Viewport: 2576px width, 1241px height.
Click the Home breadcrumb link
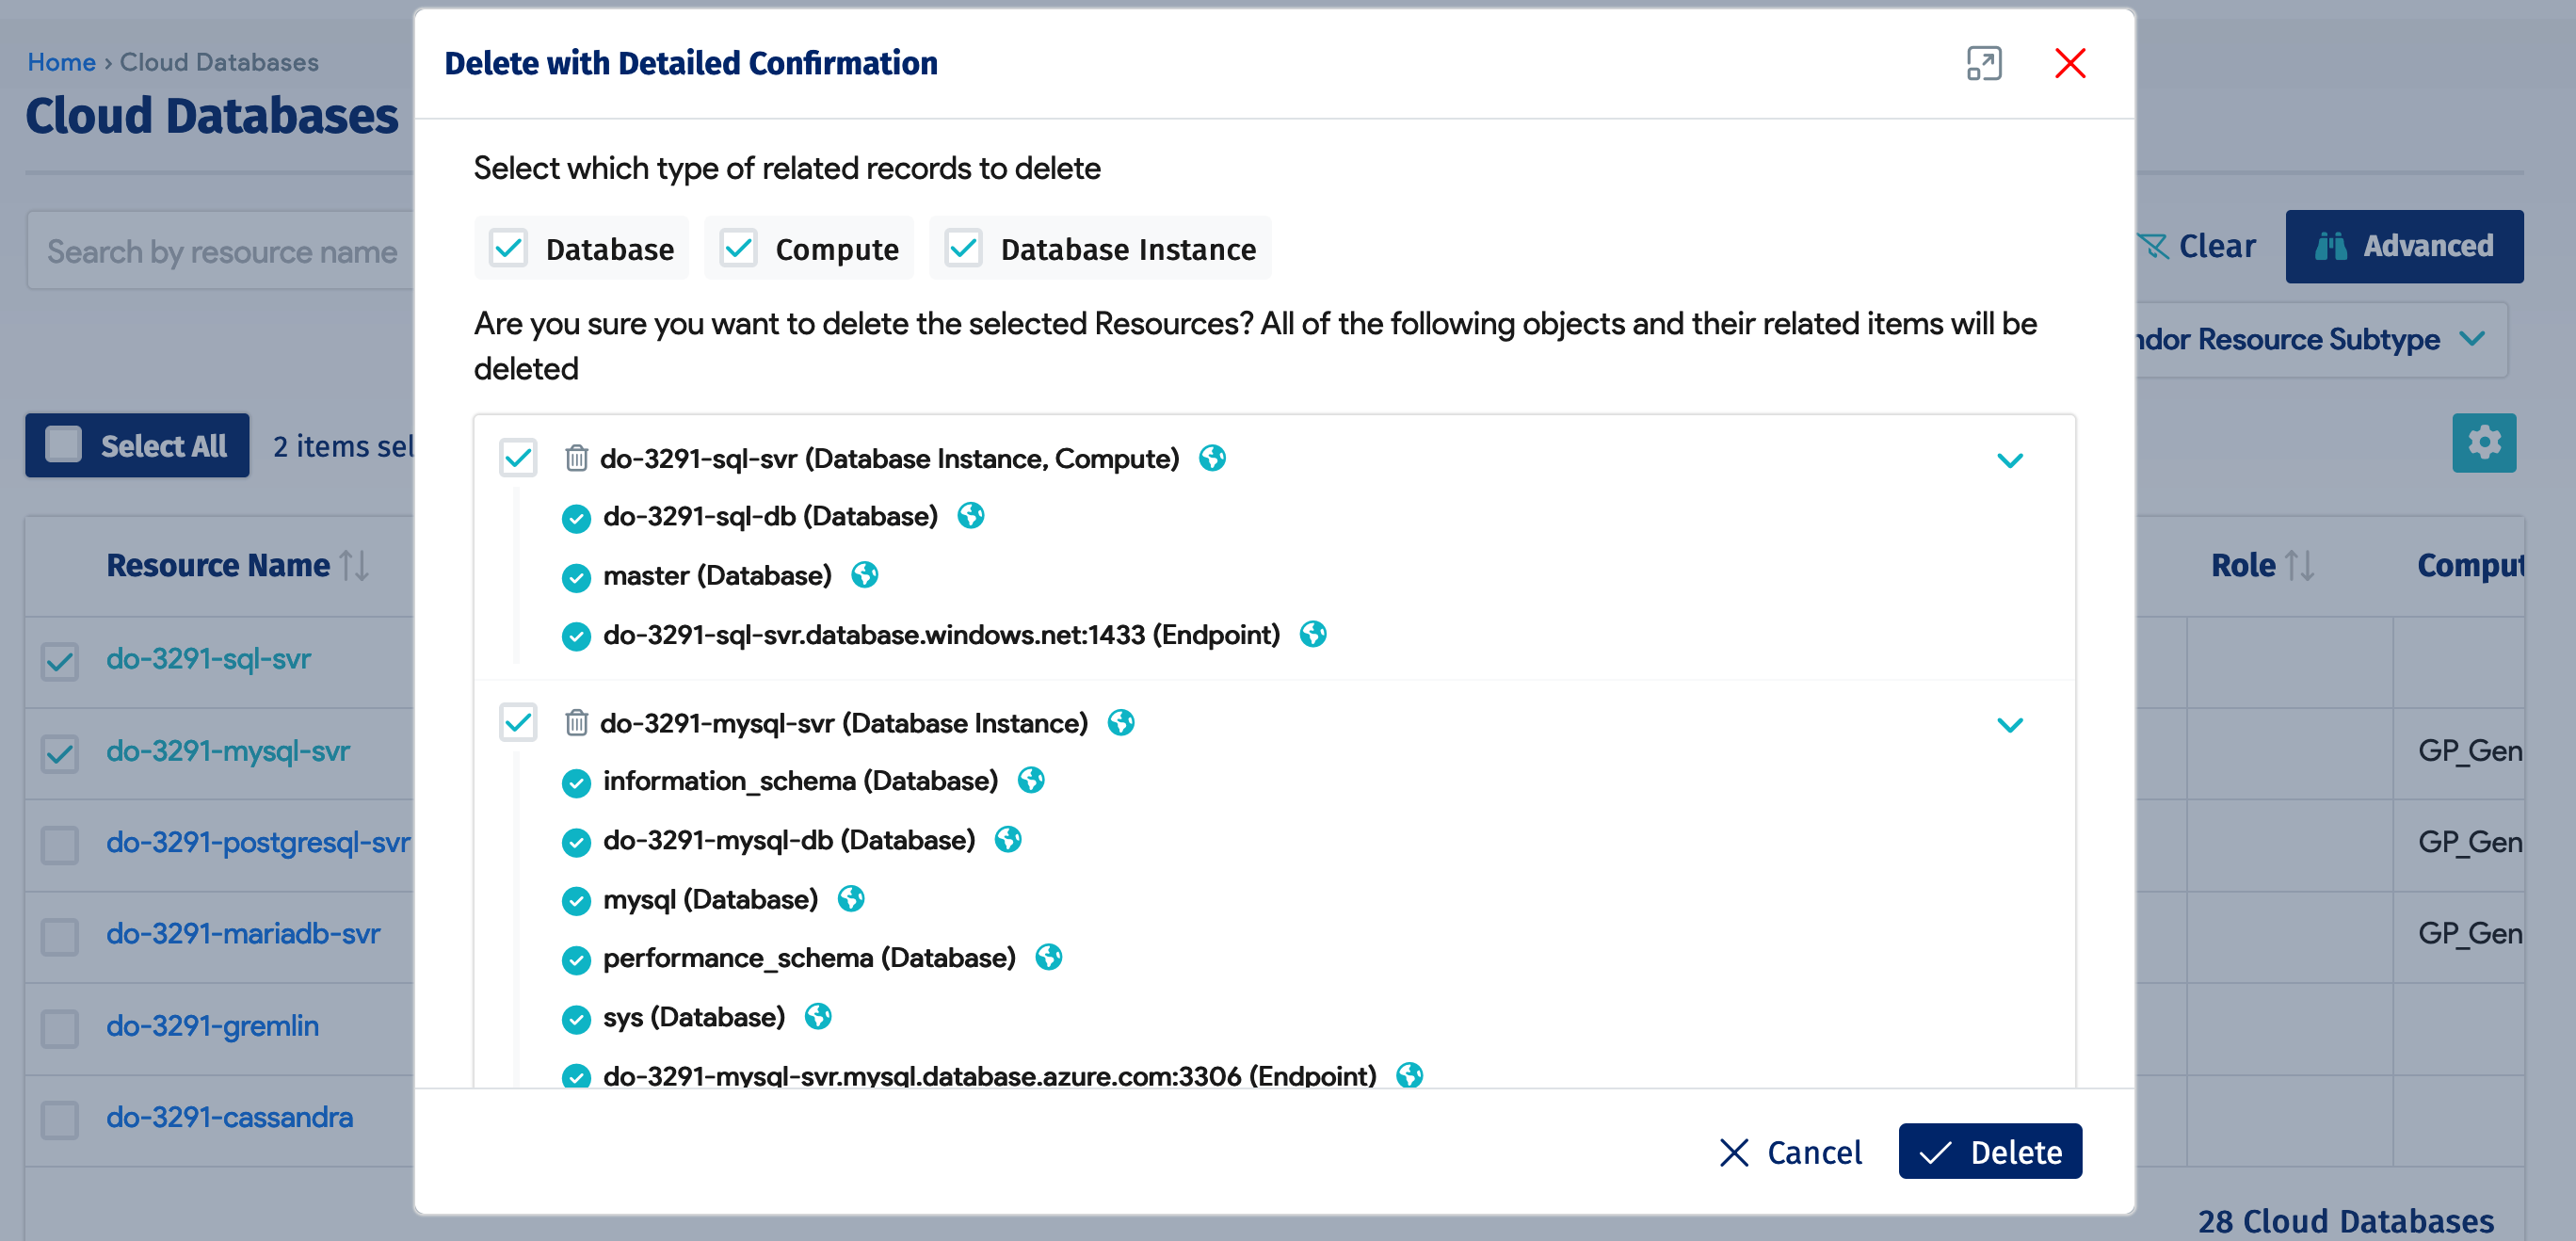pyautogui.click(x=62, y=62)
